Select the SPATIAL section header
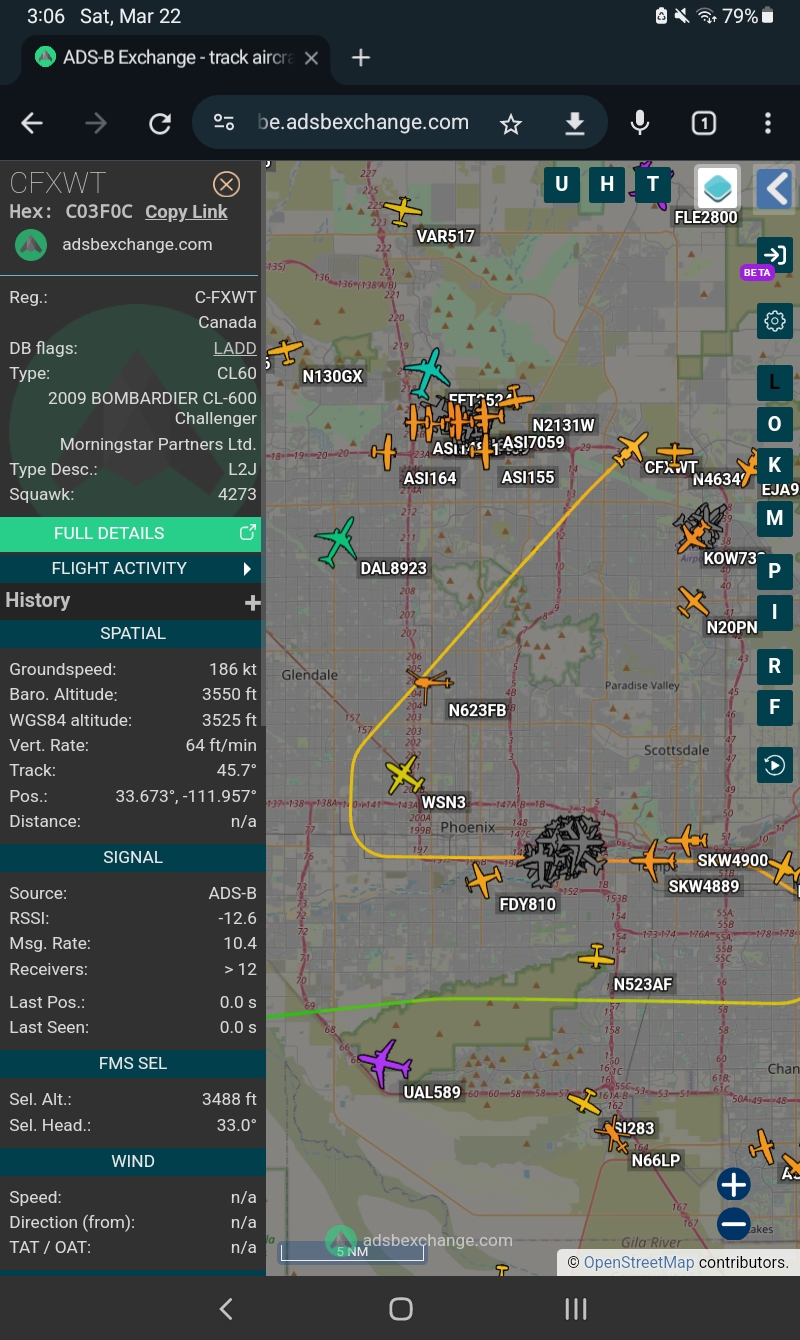 [132, 633]
